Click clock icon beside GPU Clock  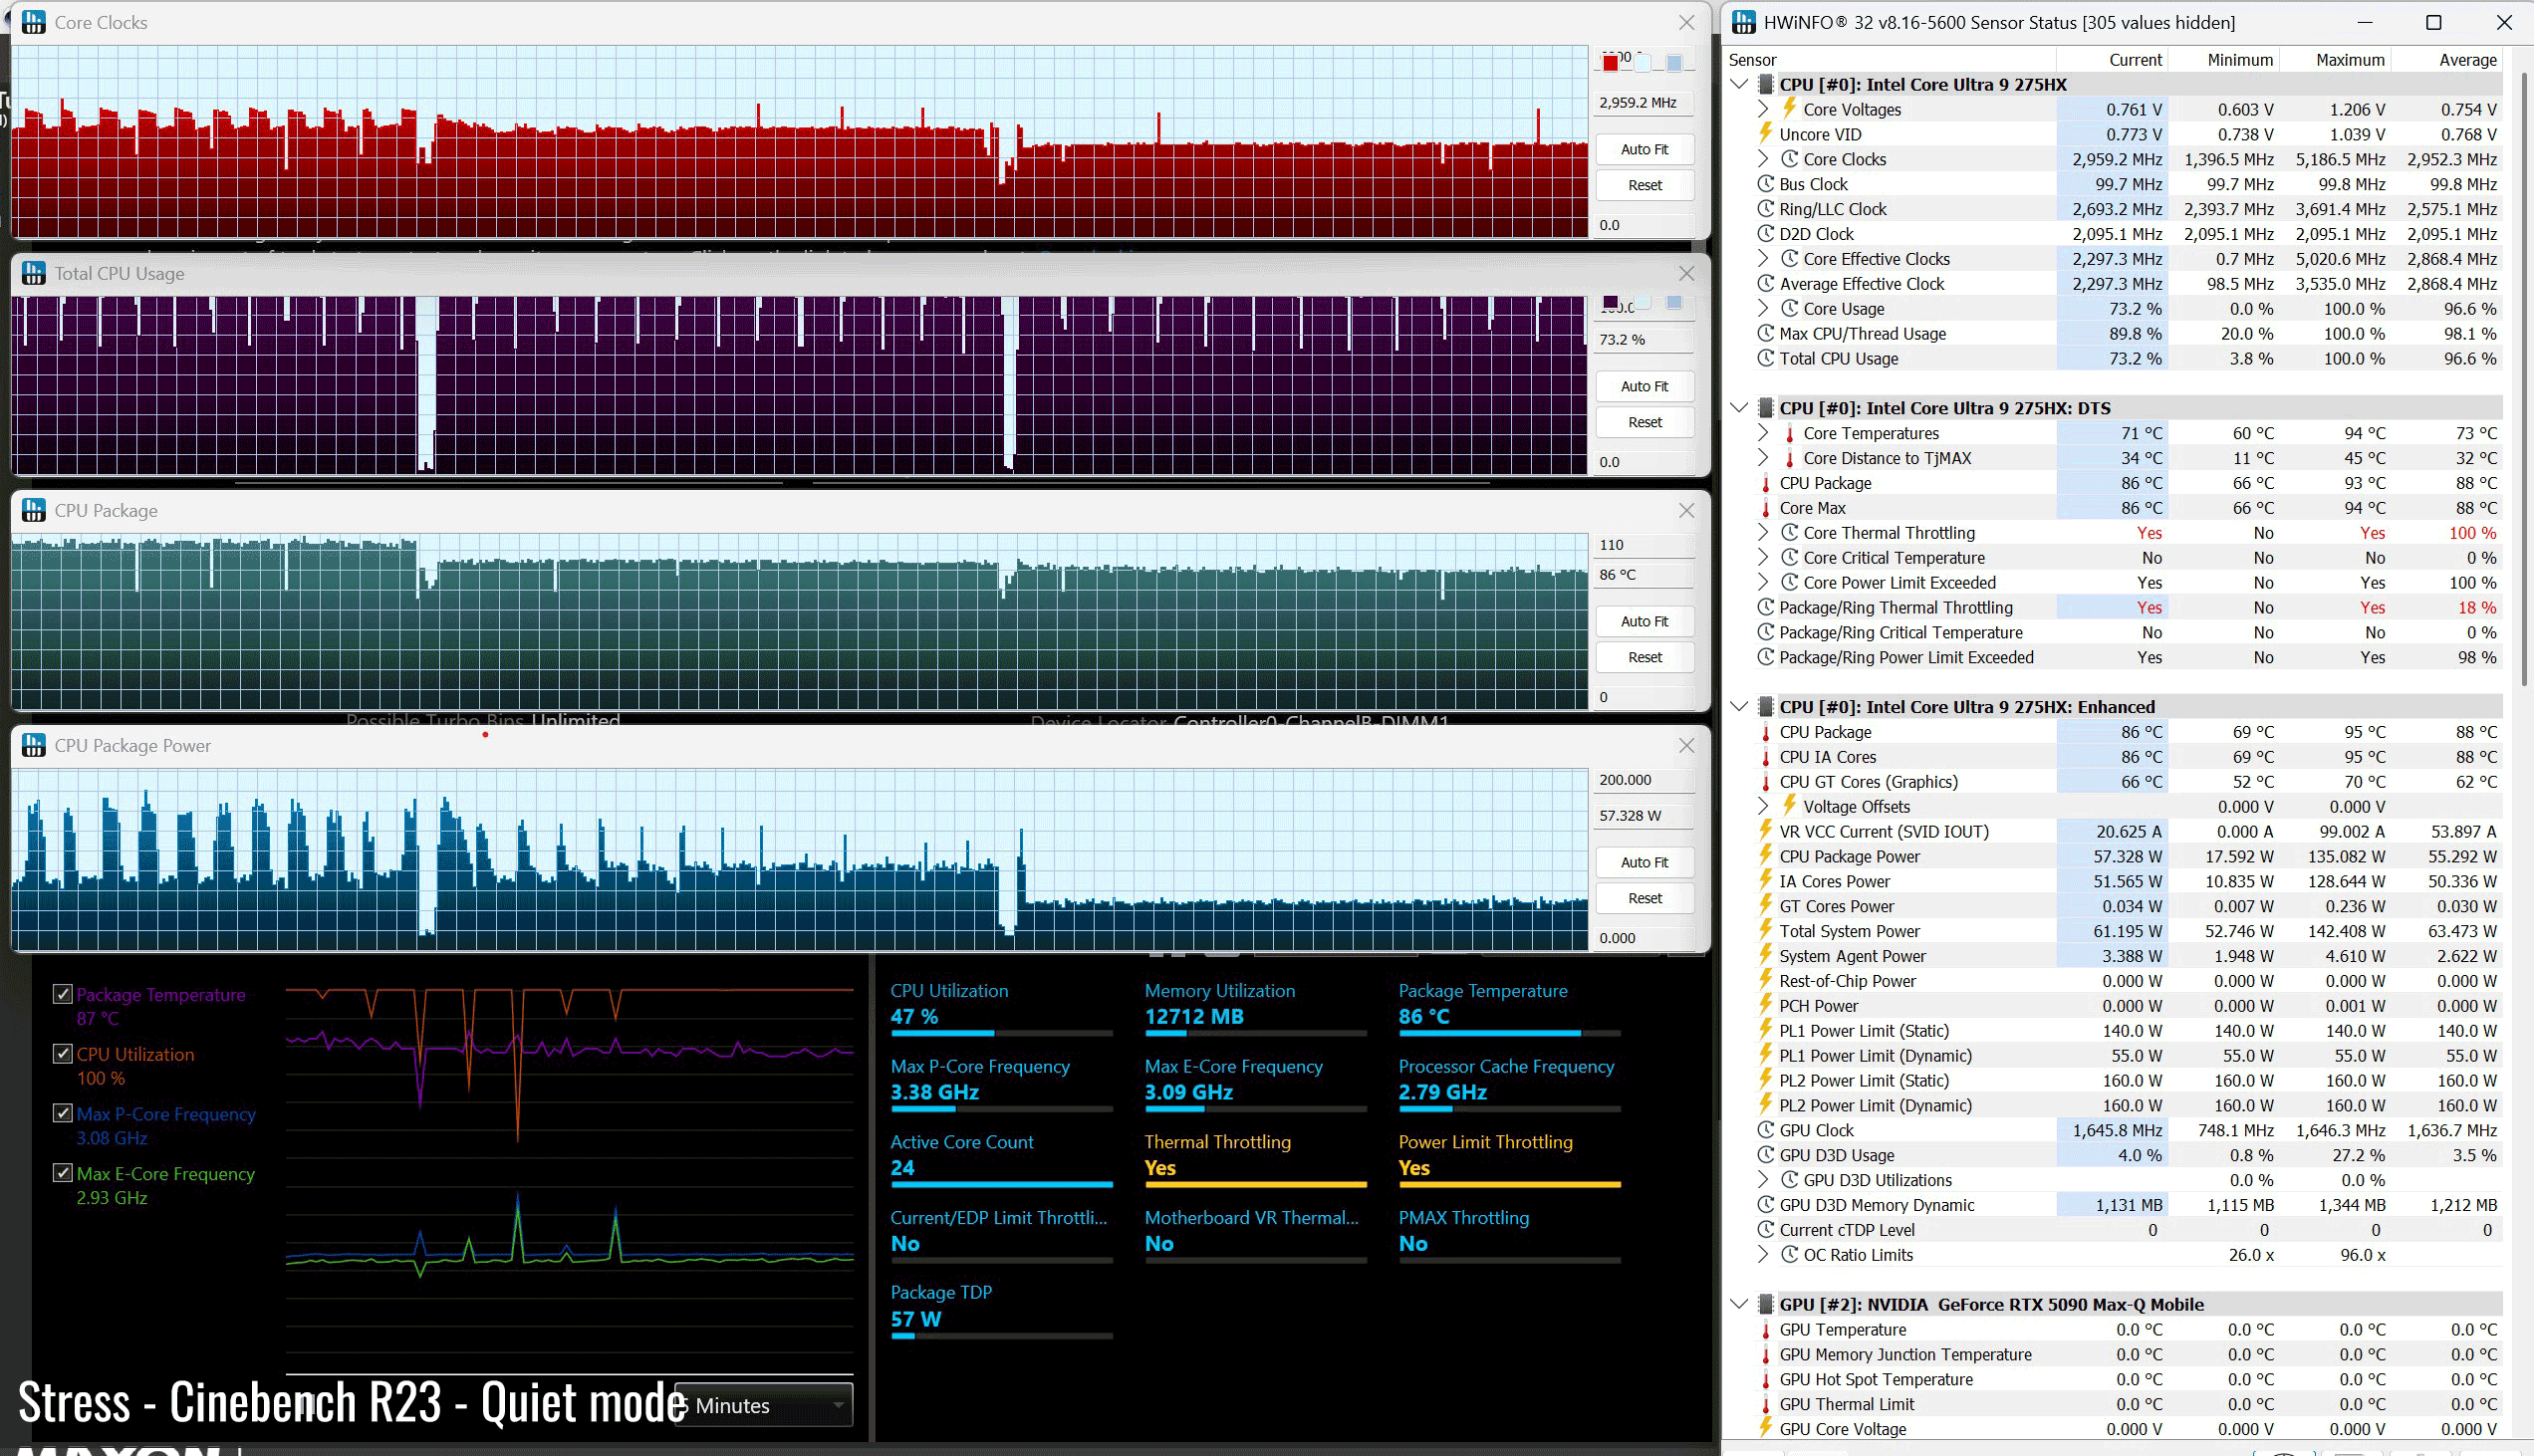click(1765, 1130)
